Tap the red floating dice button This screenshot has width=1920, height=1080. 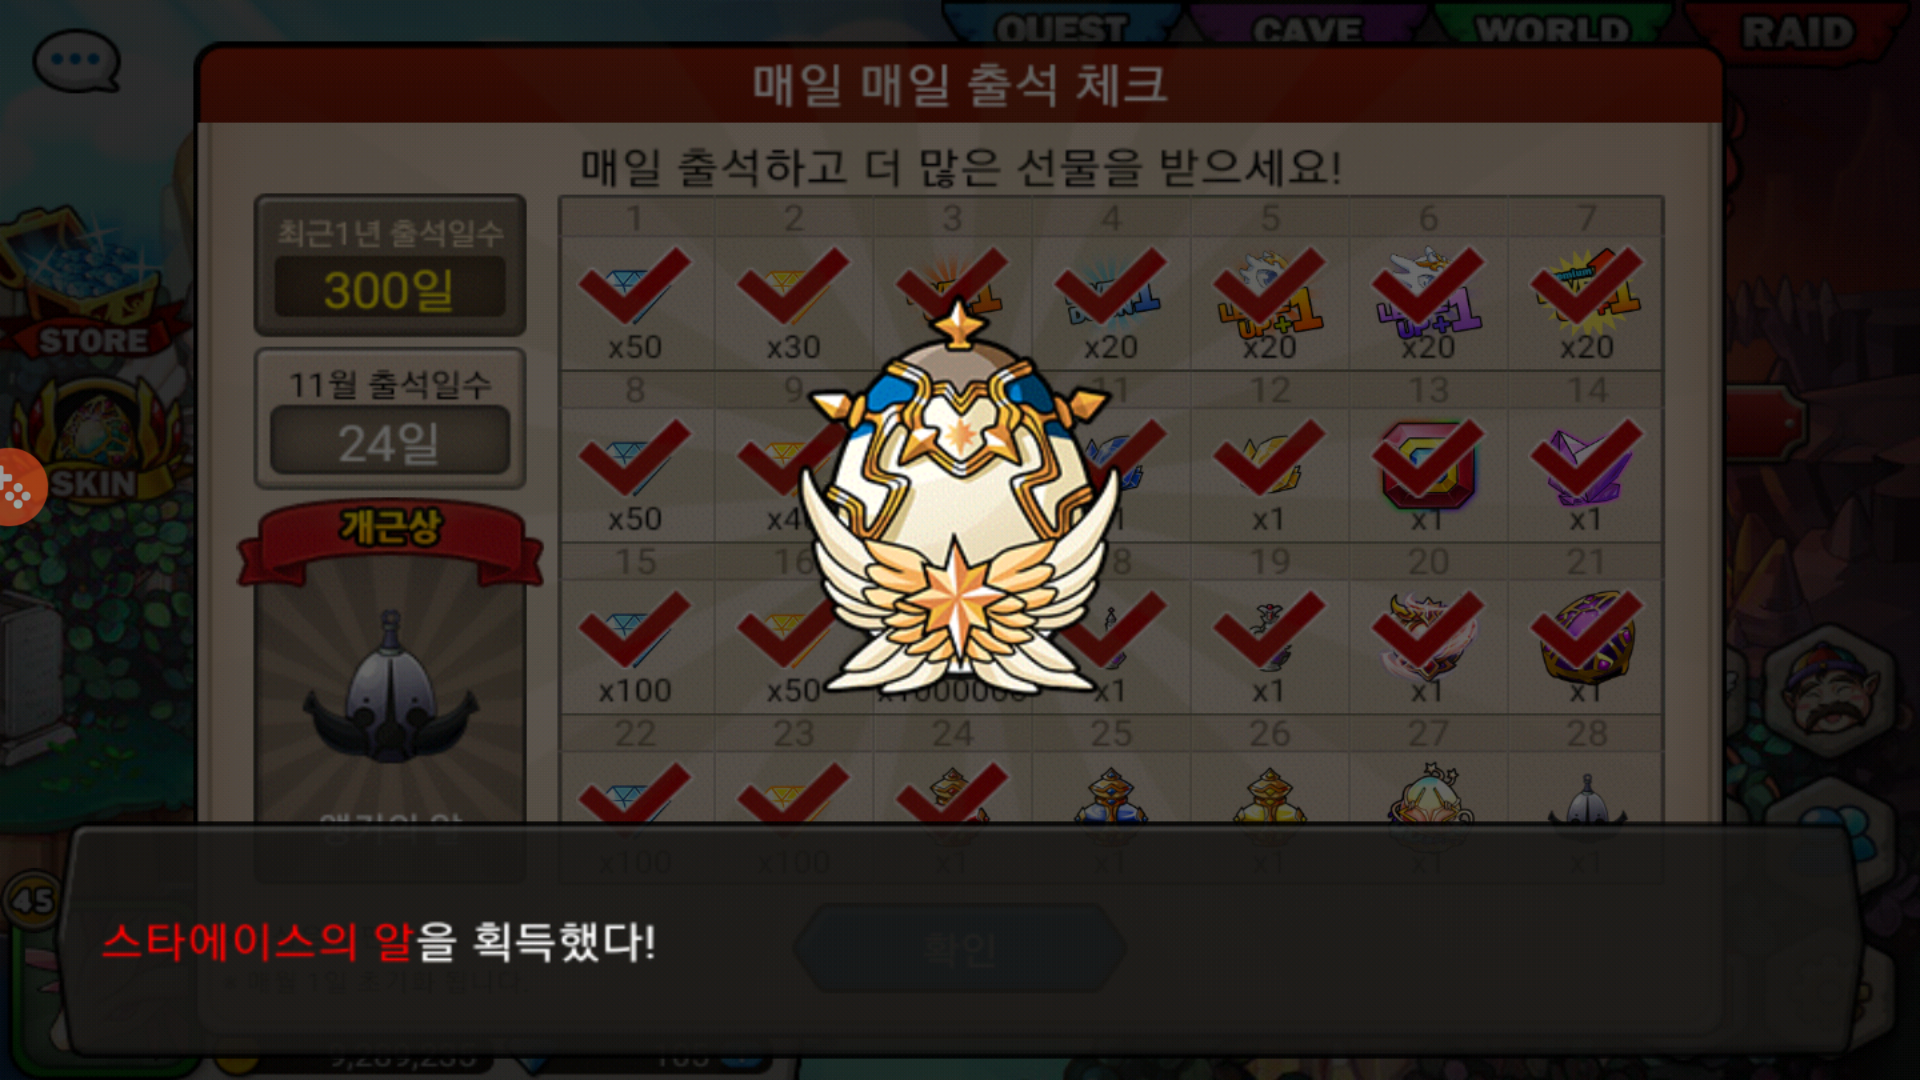18,487
